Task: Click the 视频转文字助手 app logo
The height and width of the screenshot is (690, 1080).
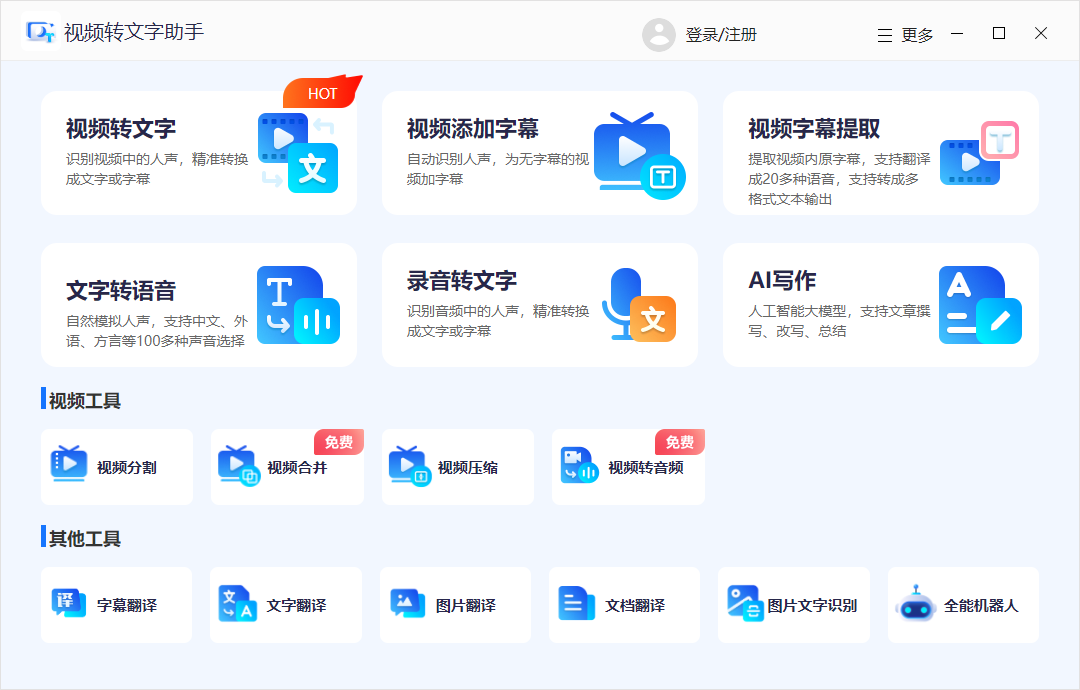Action: [40, 32]
